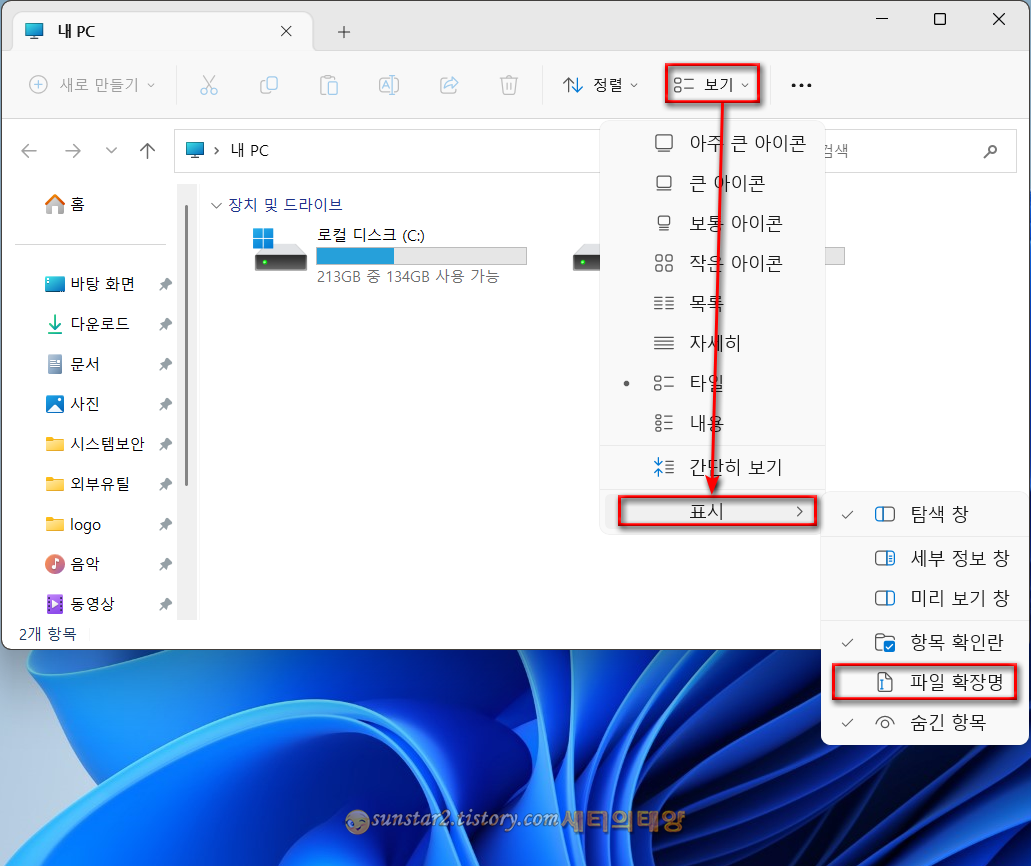Click the Local Disk C capacity bar

421,255
